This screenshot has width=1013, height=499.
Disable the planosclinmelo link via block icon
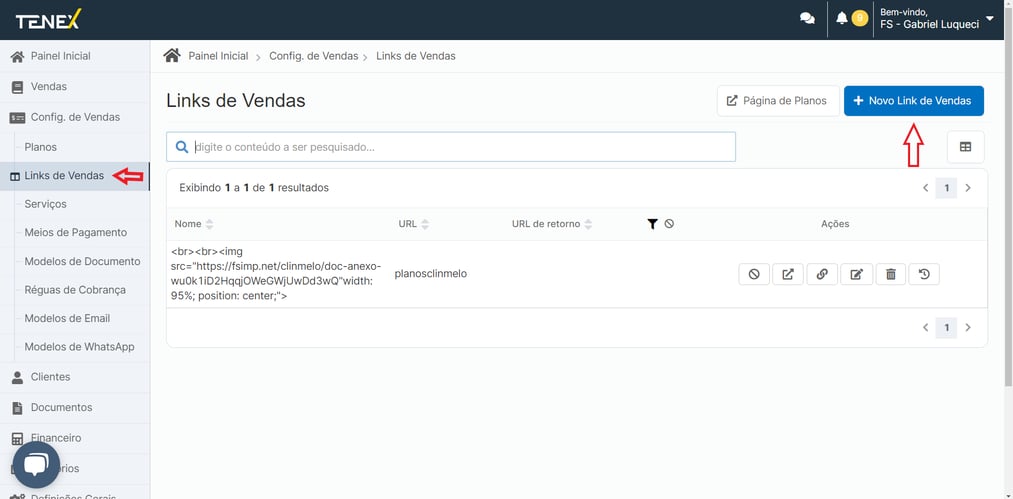point(754,274)
